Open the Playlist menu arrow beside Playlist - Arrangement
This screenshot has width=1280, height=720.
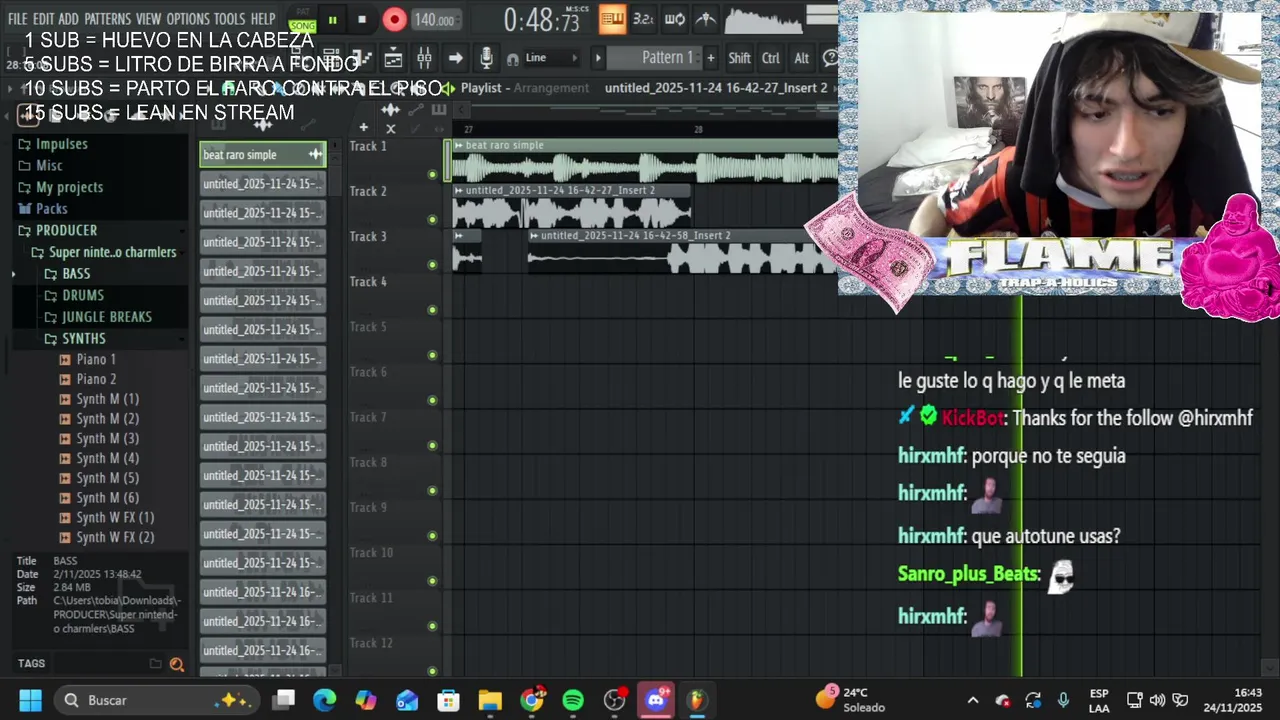(x=450, y=88)
